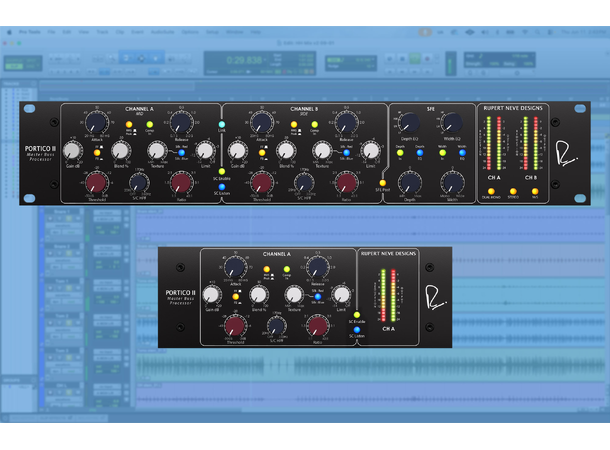Screen dimensions: 610x450
Task: Click Channel B Attack knob
Action: tap(261, 122)
